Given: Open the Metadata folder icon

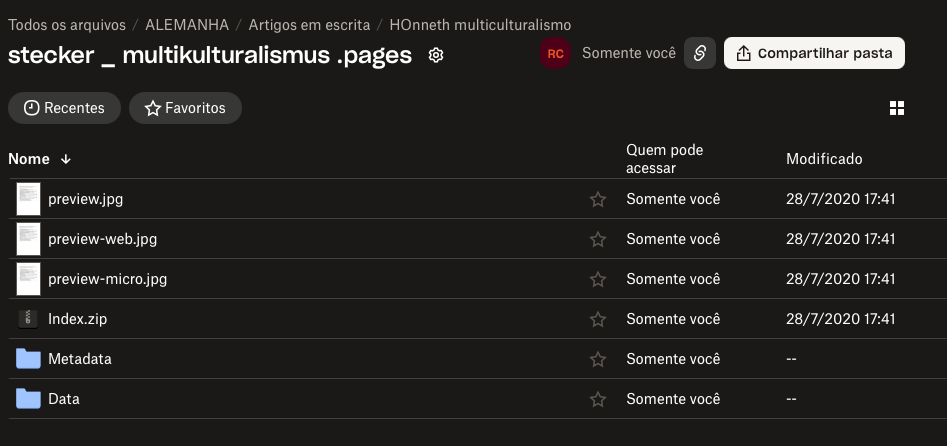Looking at the screenshot, I should point(28,359).
